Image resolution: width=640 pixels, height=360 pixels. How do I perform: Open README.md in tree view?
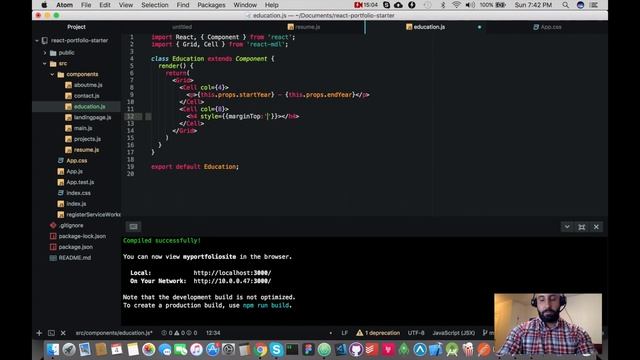tap(75, 258)
